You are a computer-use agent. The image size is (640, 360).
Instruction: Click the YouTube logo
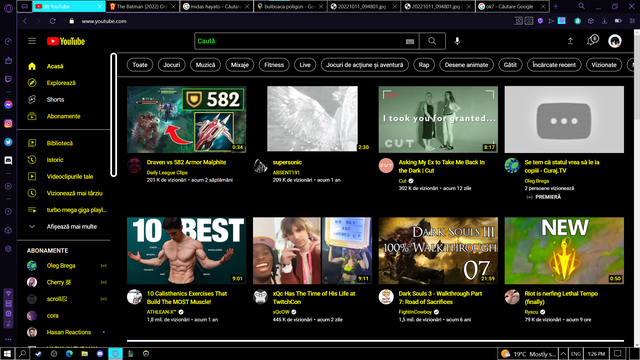(x=66, y=41)
